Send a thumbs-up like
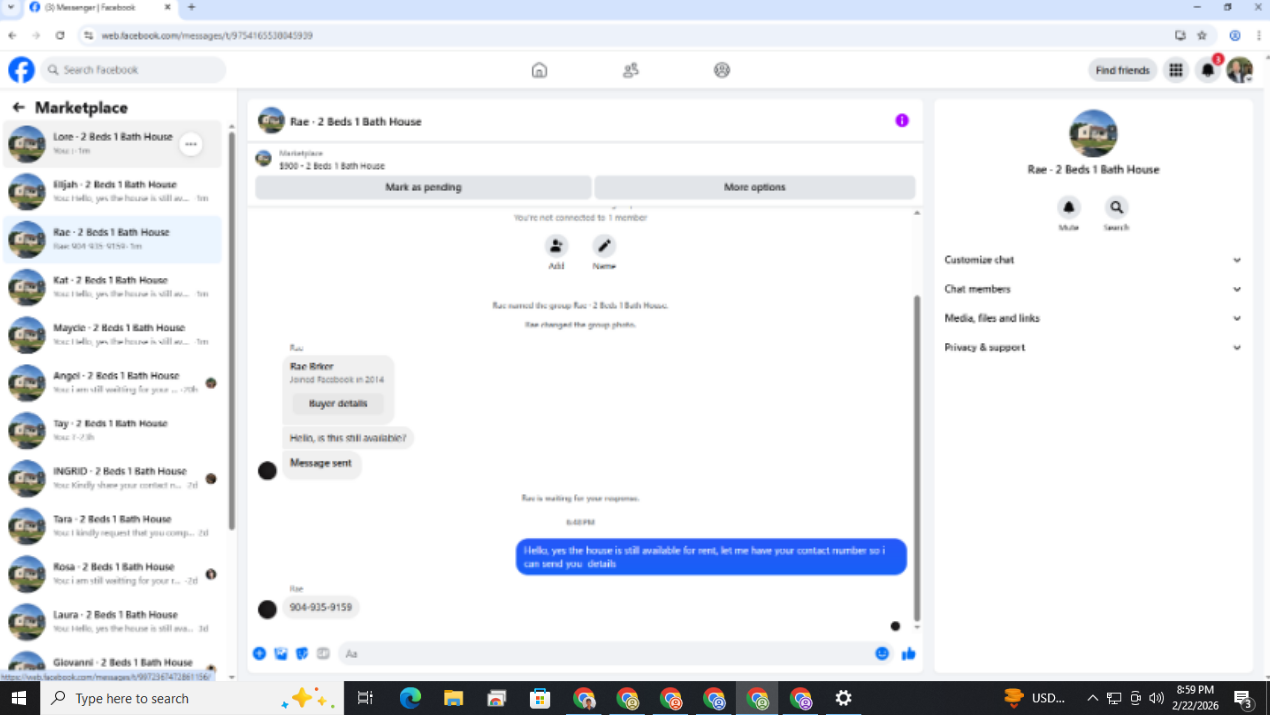This screenshot has height=715, width=1270. 908,653
